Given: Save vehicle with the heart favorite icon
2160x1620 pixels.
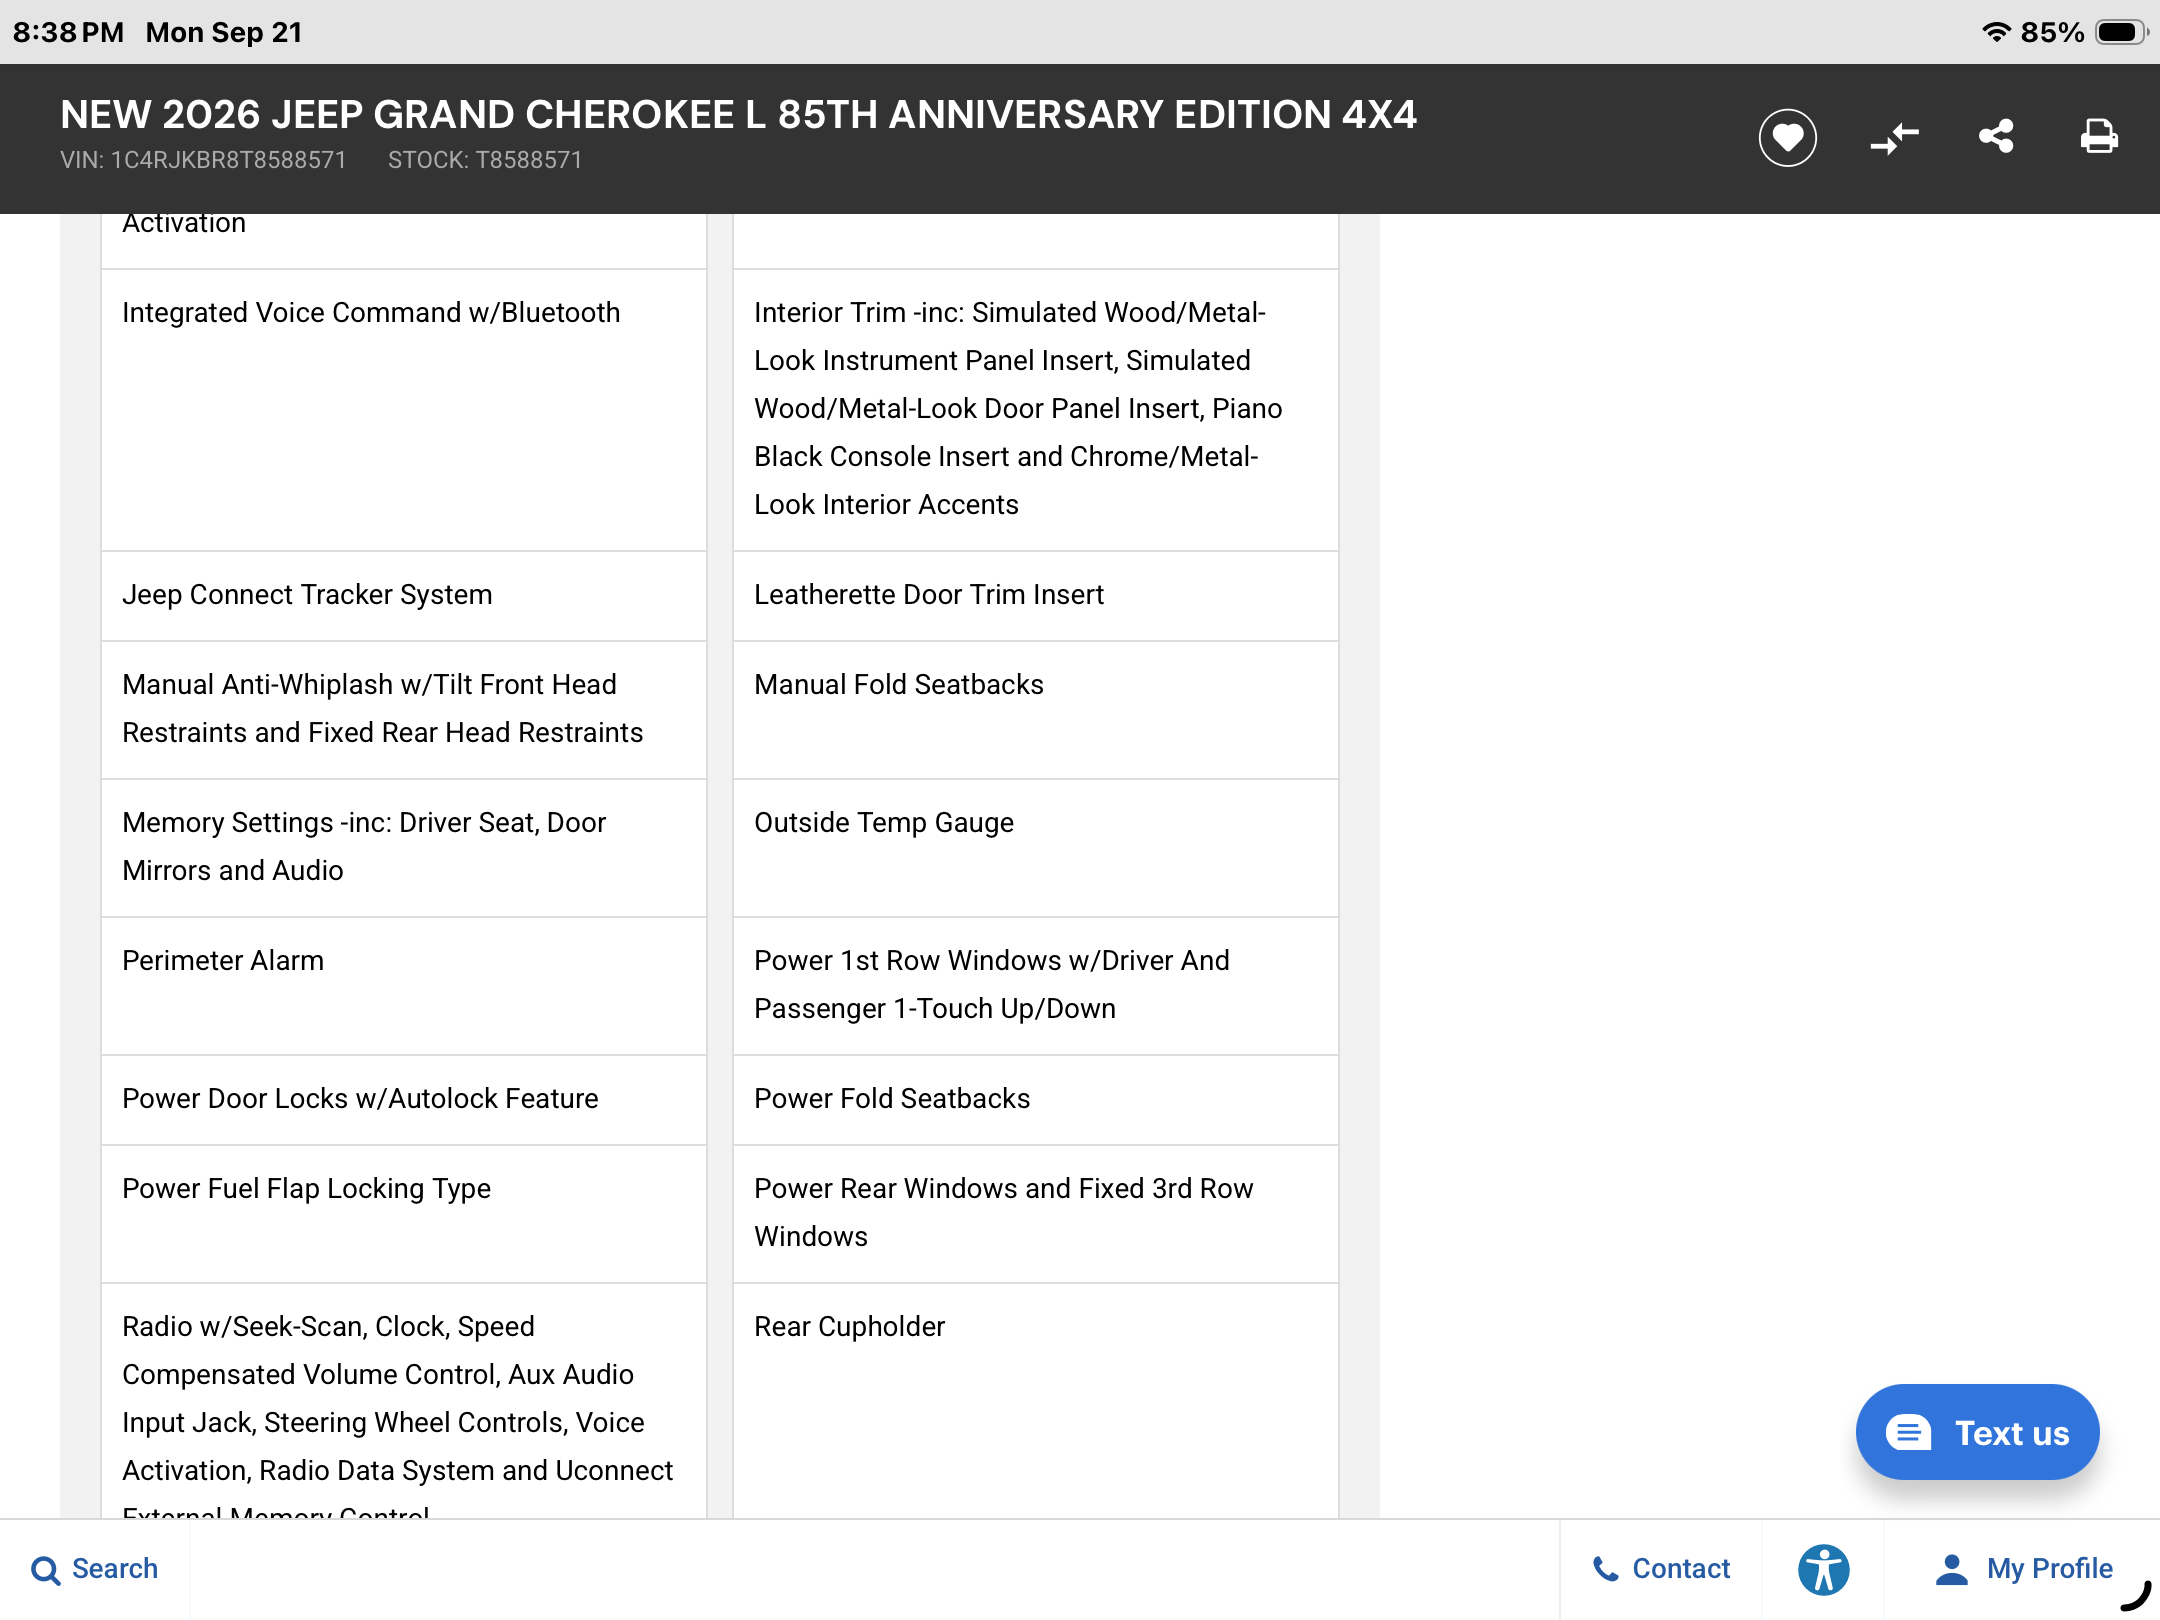Looking at the screenshot, I should click(x=1787, y=137).
